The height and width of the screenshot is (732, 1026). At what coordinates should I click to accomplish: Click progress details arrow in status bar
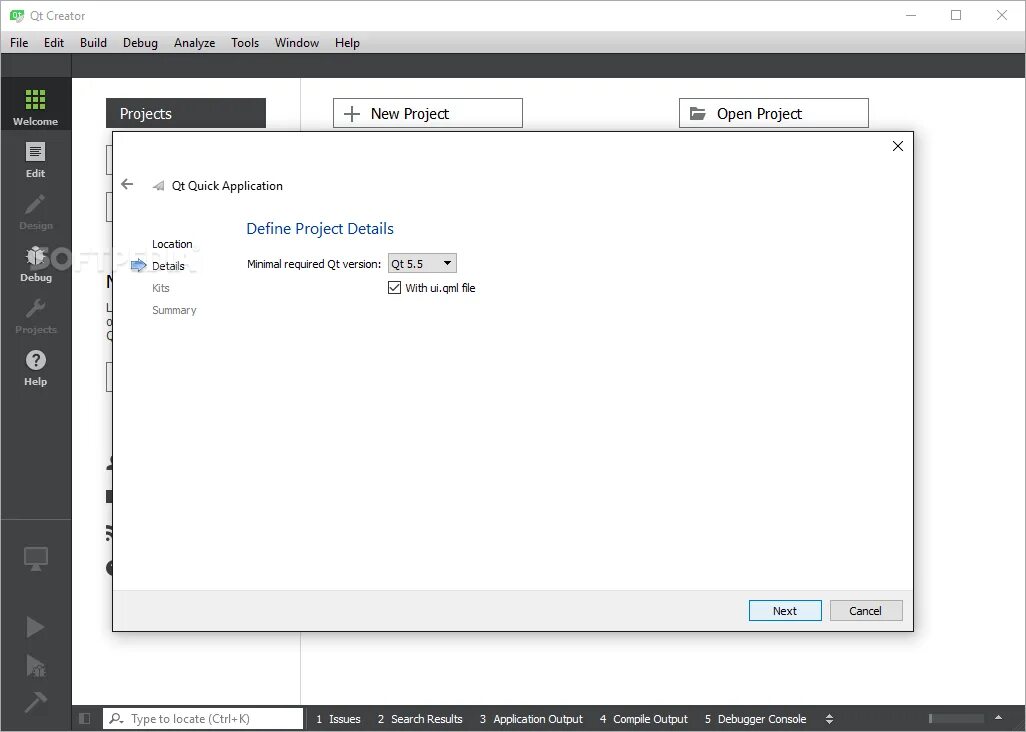pos(999,718)
